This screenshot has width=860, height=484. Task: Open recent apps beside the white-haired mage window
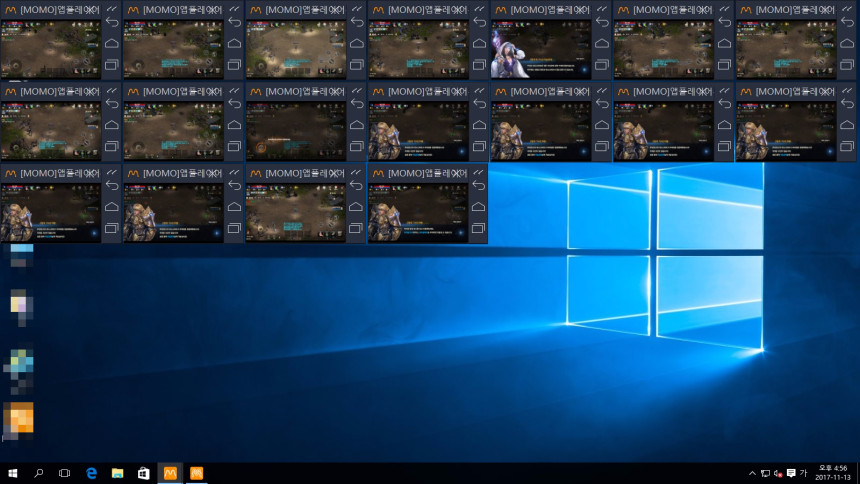(602, 65)
